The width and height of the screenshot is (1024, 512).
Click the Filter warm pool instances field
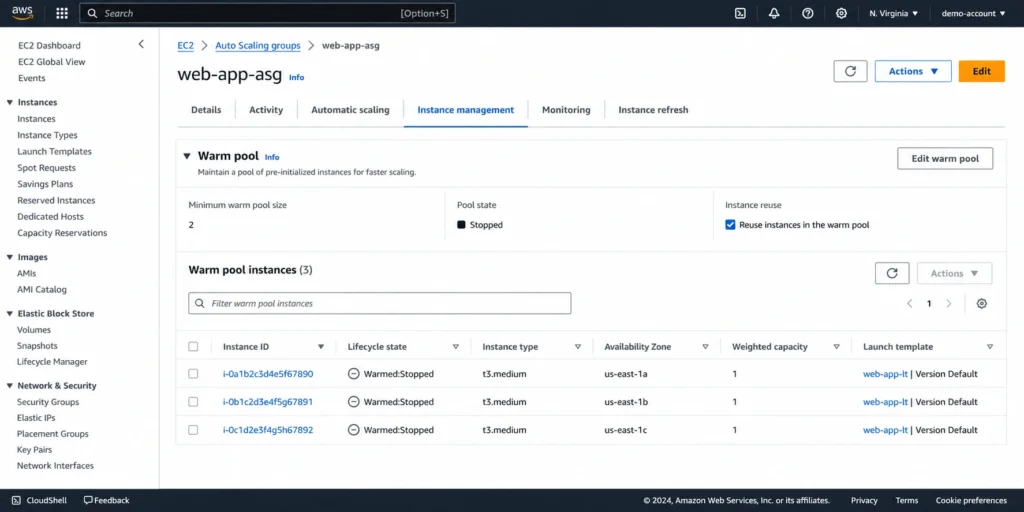(x=380, y=303)
